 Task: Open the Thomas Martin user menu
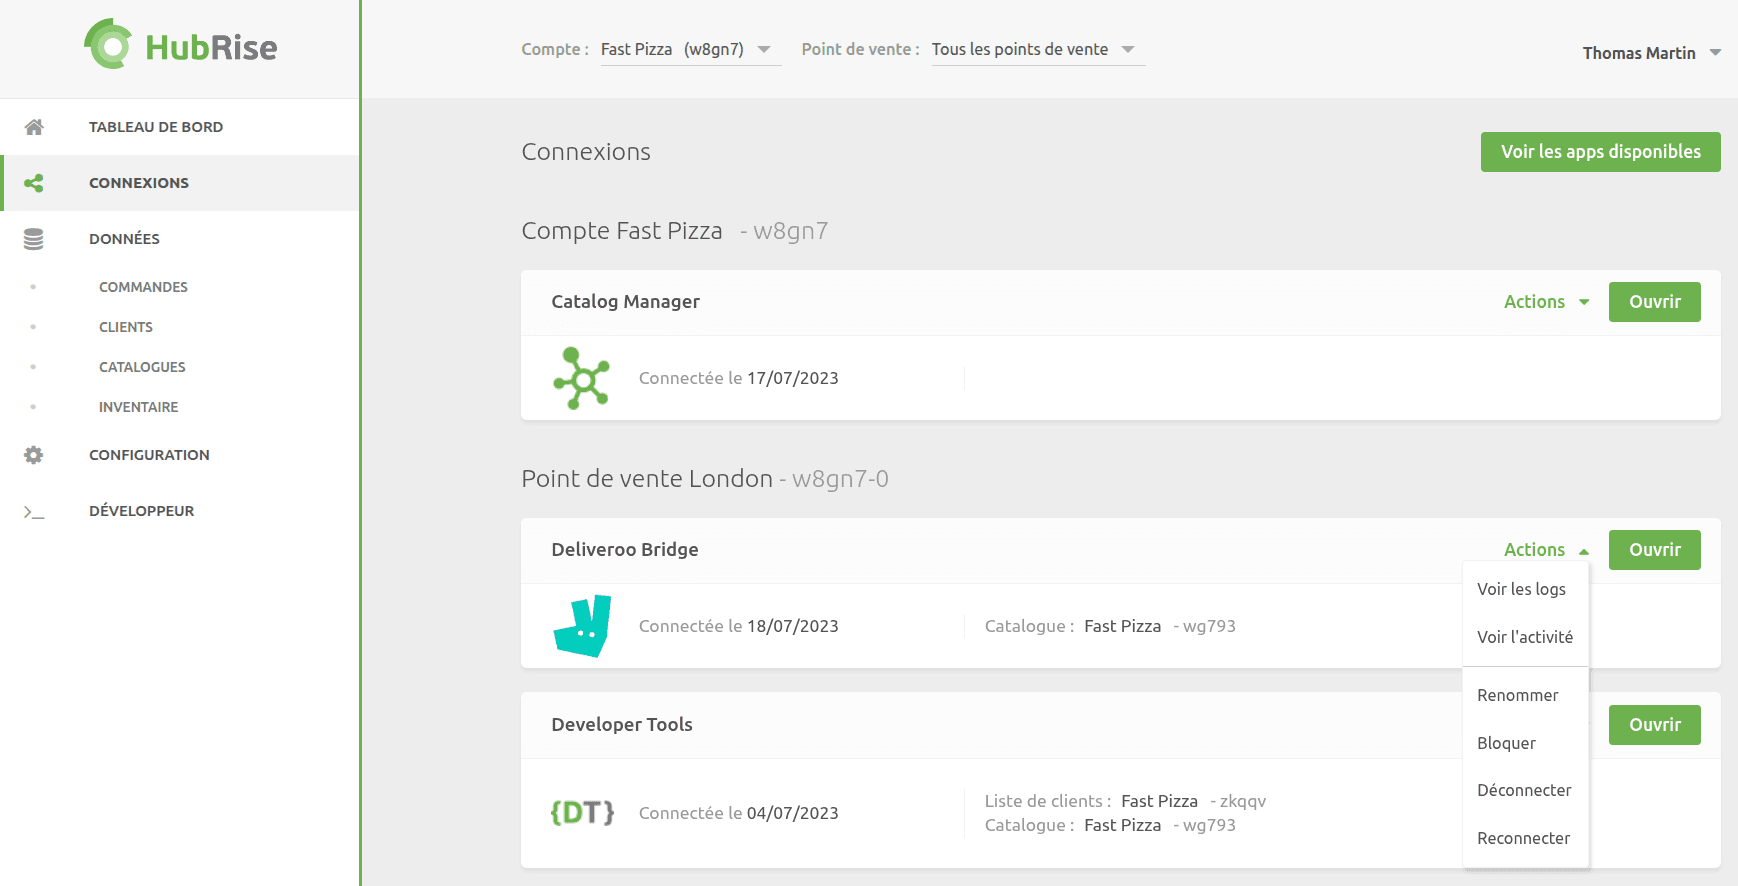(x=1651, y=53)
